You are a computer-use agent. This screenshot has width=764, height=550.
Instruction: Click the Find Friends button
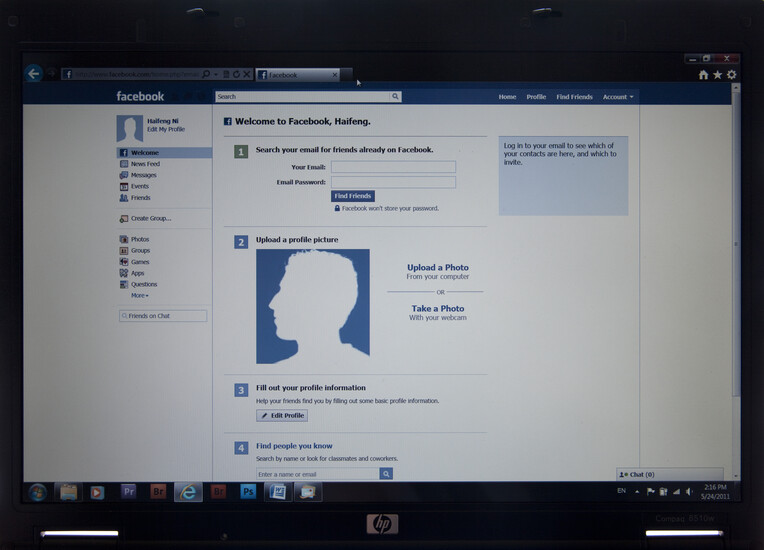pyautogui.click(x=353, y=196)
